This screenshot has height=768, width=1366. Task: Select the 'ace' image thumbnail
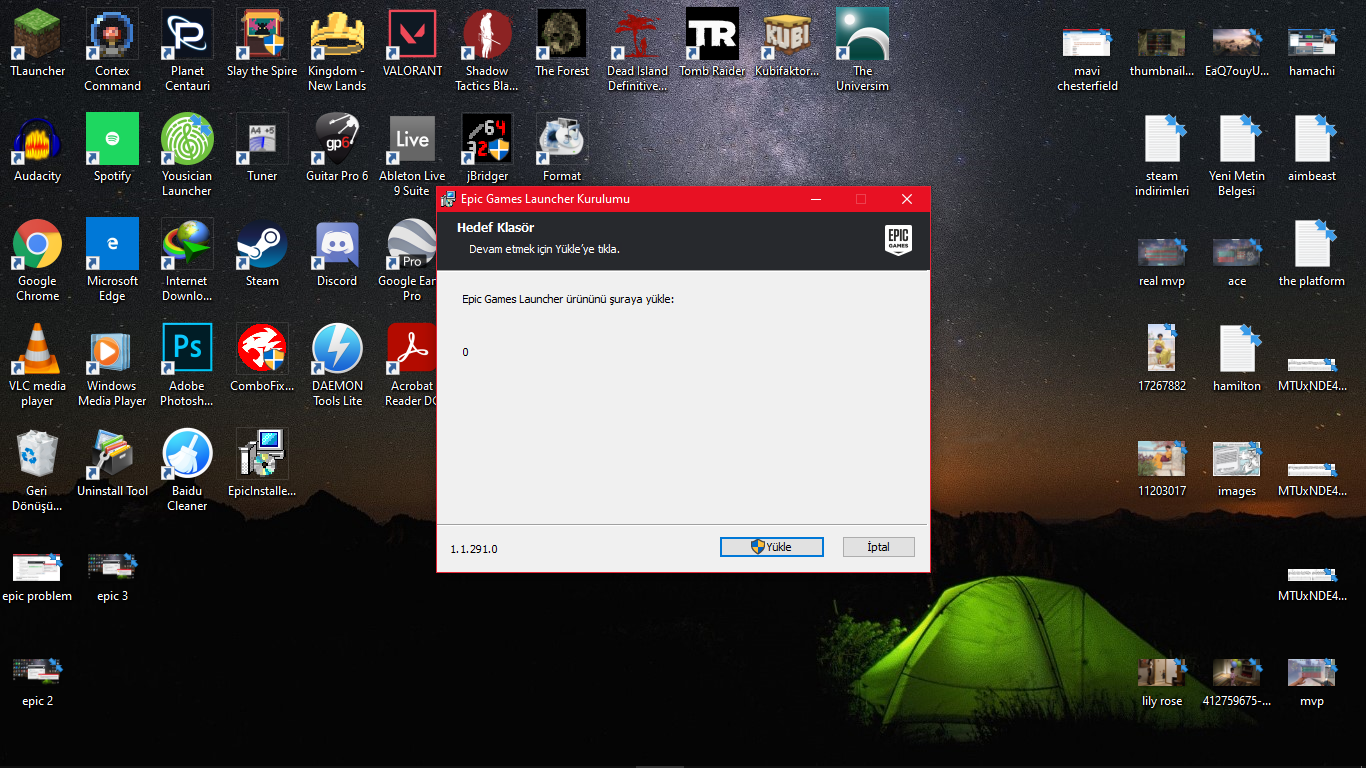(1237, 262)
